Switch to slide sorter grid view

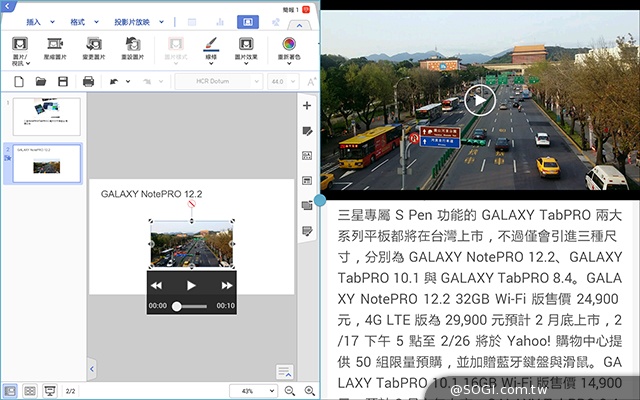tap(30, 391)
